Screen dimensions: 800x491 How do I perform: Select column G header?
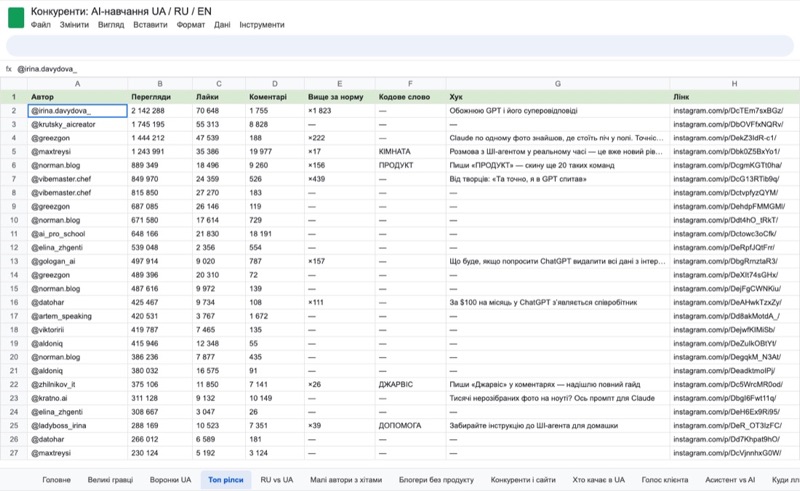pos(558,84)
